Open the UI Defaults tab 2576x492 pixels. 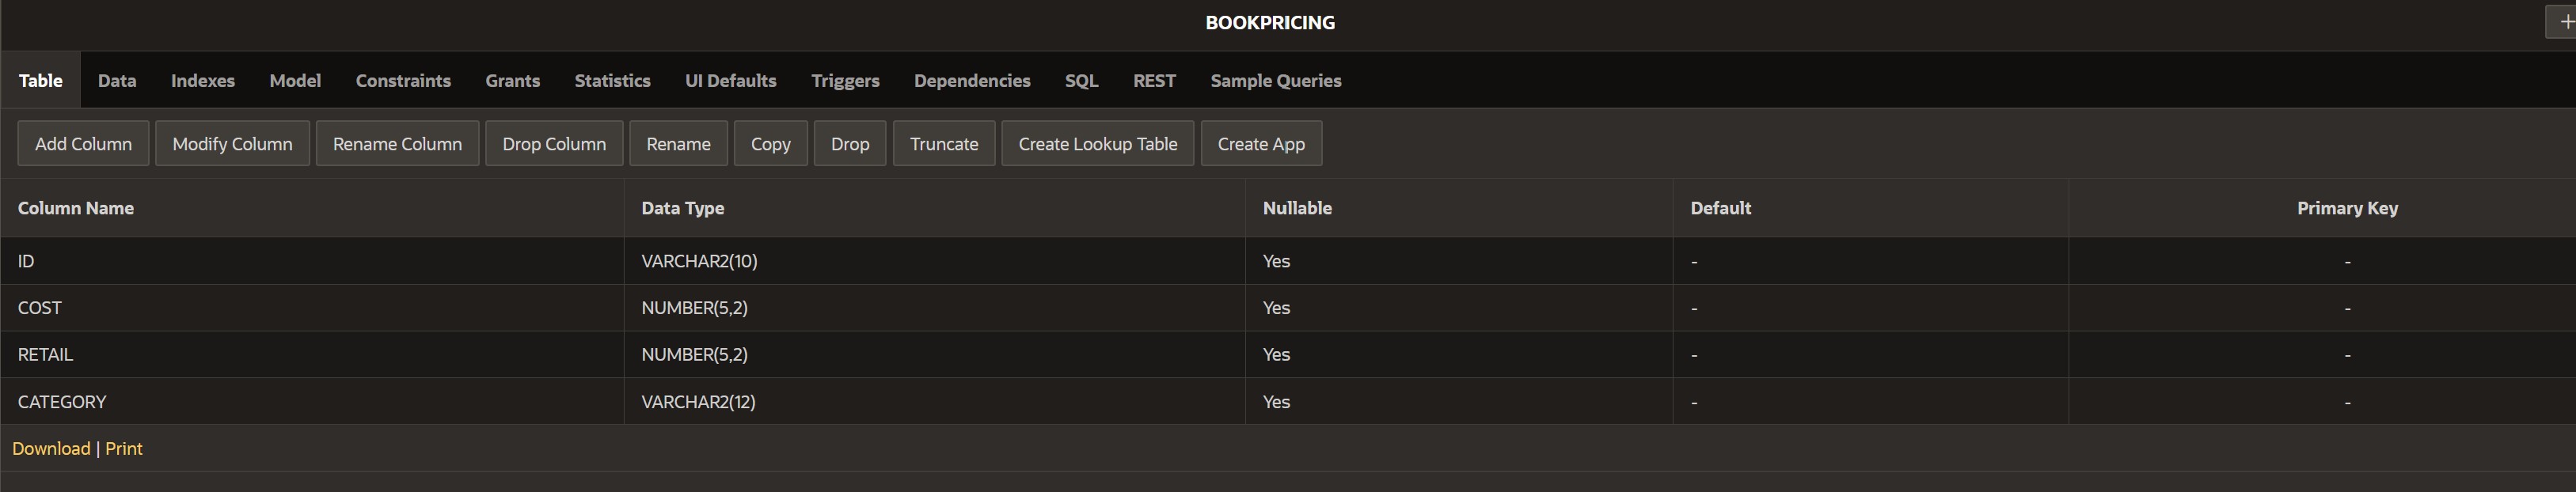pos(731,81)
